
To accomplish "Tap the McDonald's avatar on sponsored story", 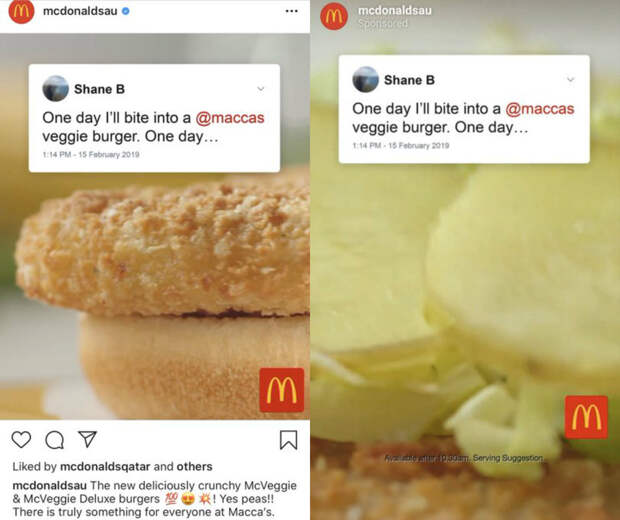I will [334, 16].
